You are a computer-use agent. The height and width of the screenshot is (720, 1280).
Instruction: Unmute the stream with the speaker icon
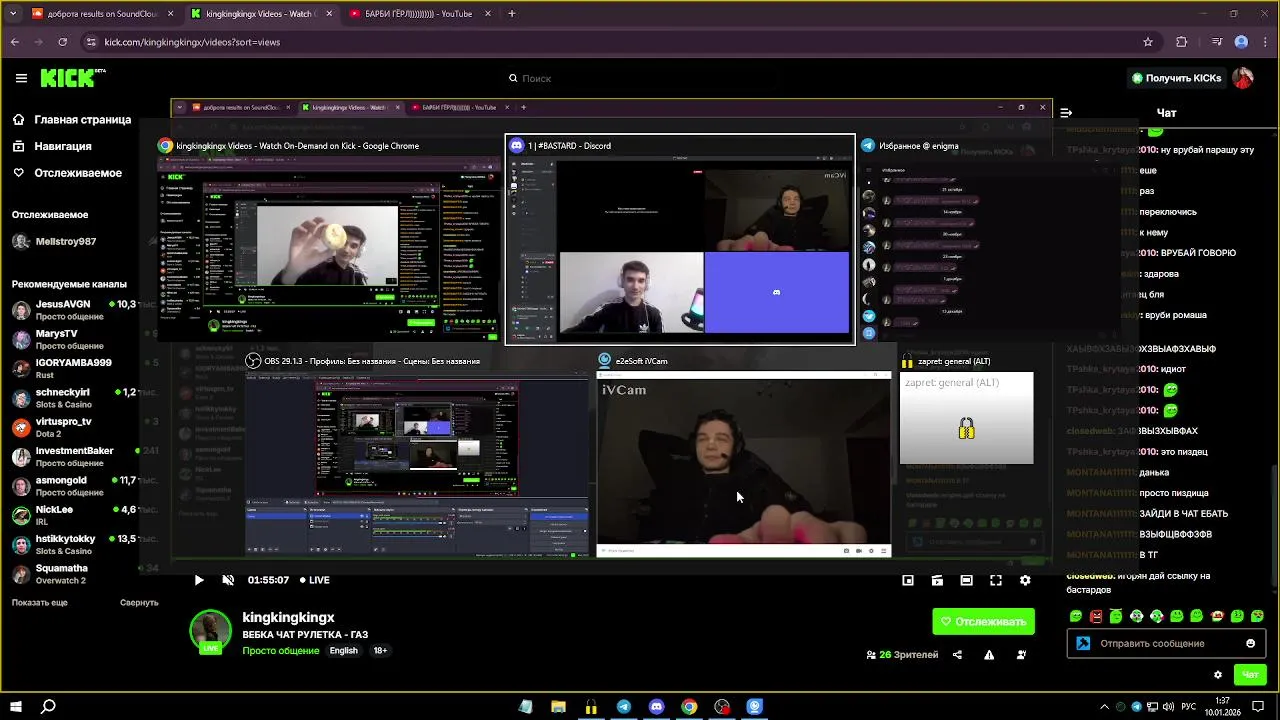[228, 580]
